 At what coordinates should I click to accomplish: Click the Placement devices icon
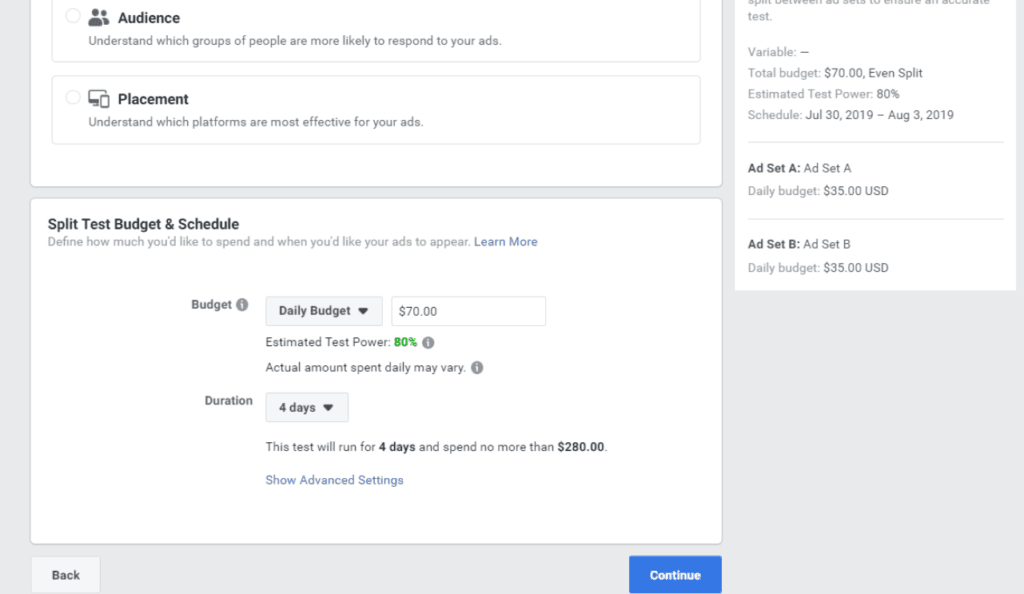[98, 98]
